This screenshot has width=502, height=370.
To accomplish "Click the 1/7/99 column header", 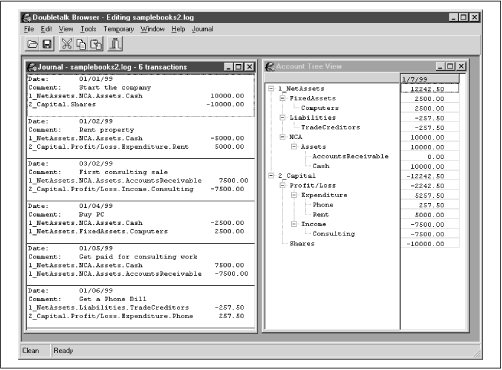I will point(430,79).
